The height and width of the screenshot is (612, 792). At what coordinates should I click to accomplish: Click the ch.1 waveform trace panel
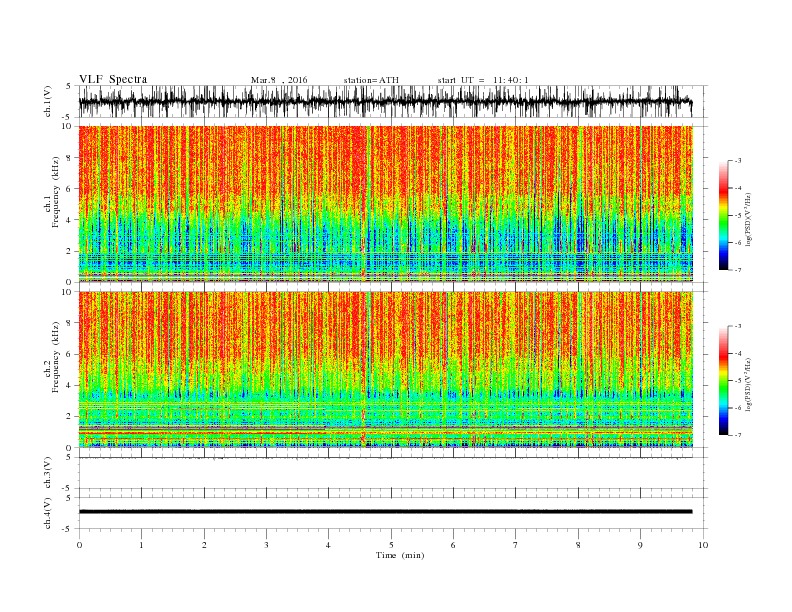point(393,101)
